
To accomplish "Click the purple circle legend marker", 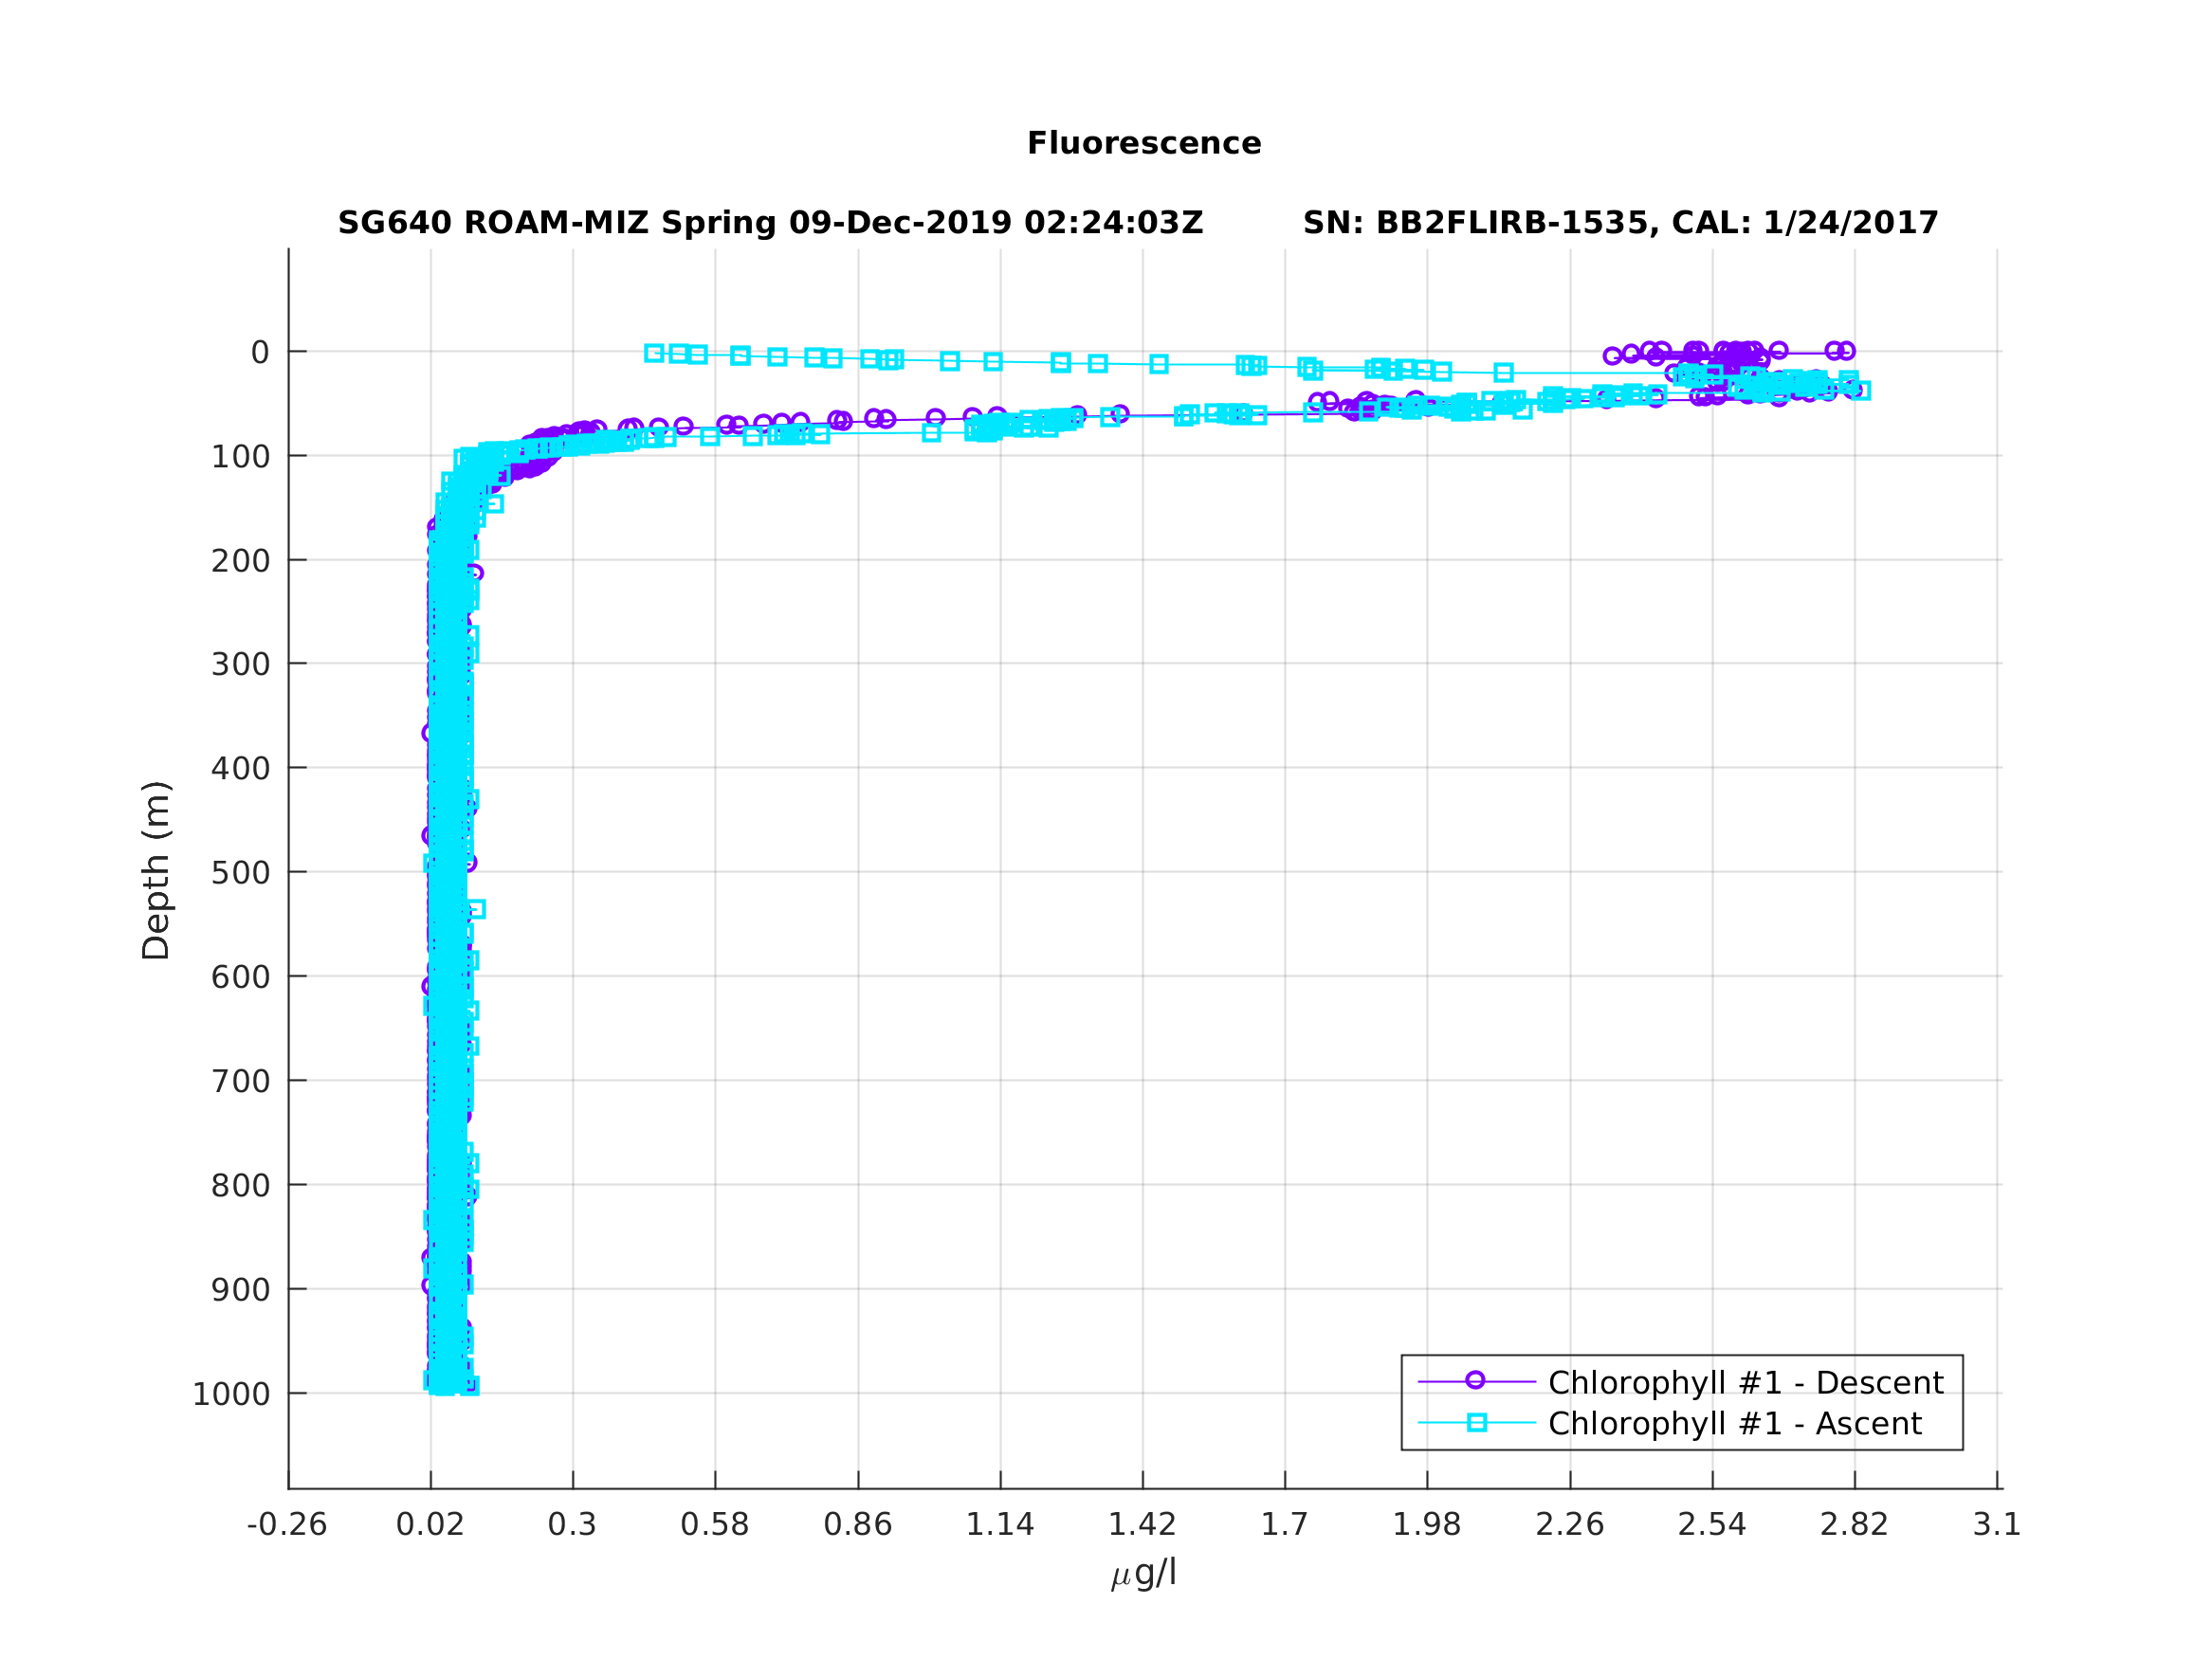I will [x=1475, y=1381].
